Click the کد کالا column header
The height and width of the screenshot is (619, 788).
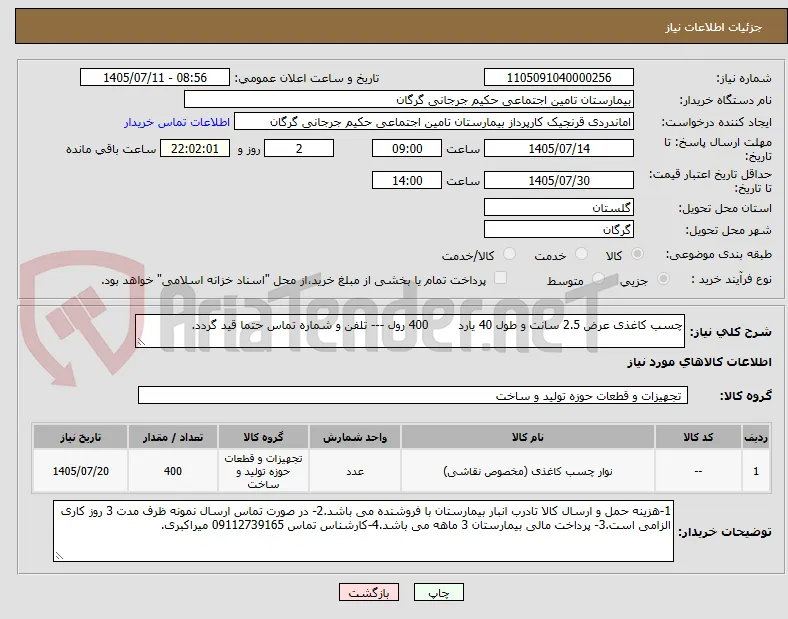click(x=698, y=437)
